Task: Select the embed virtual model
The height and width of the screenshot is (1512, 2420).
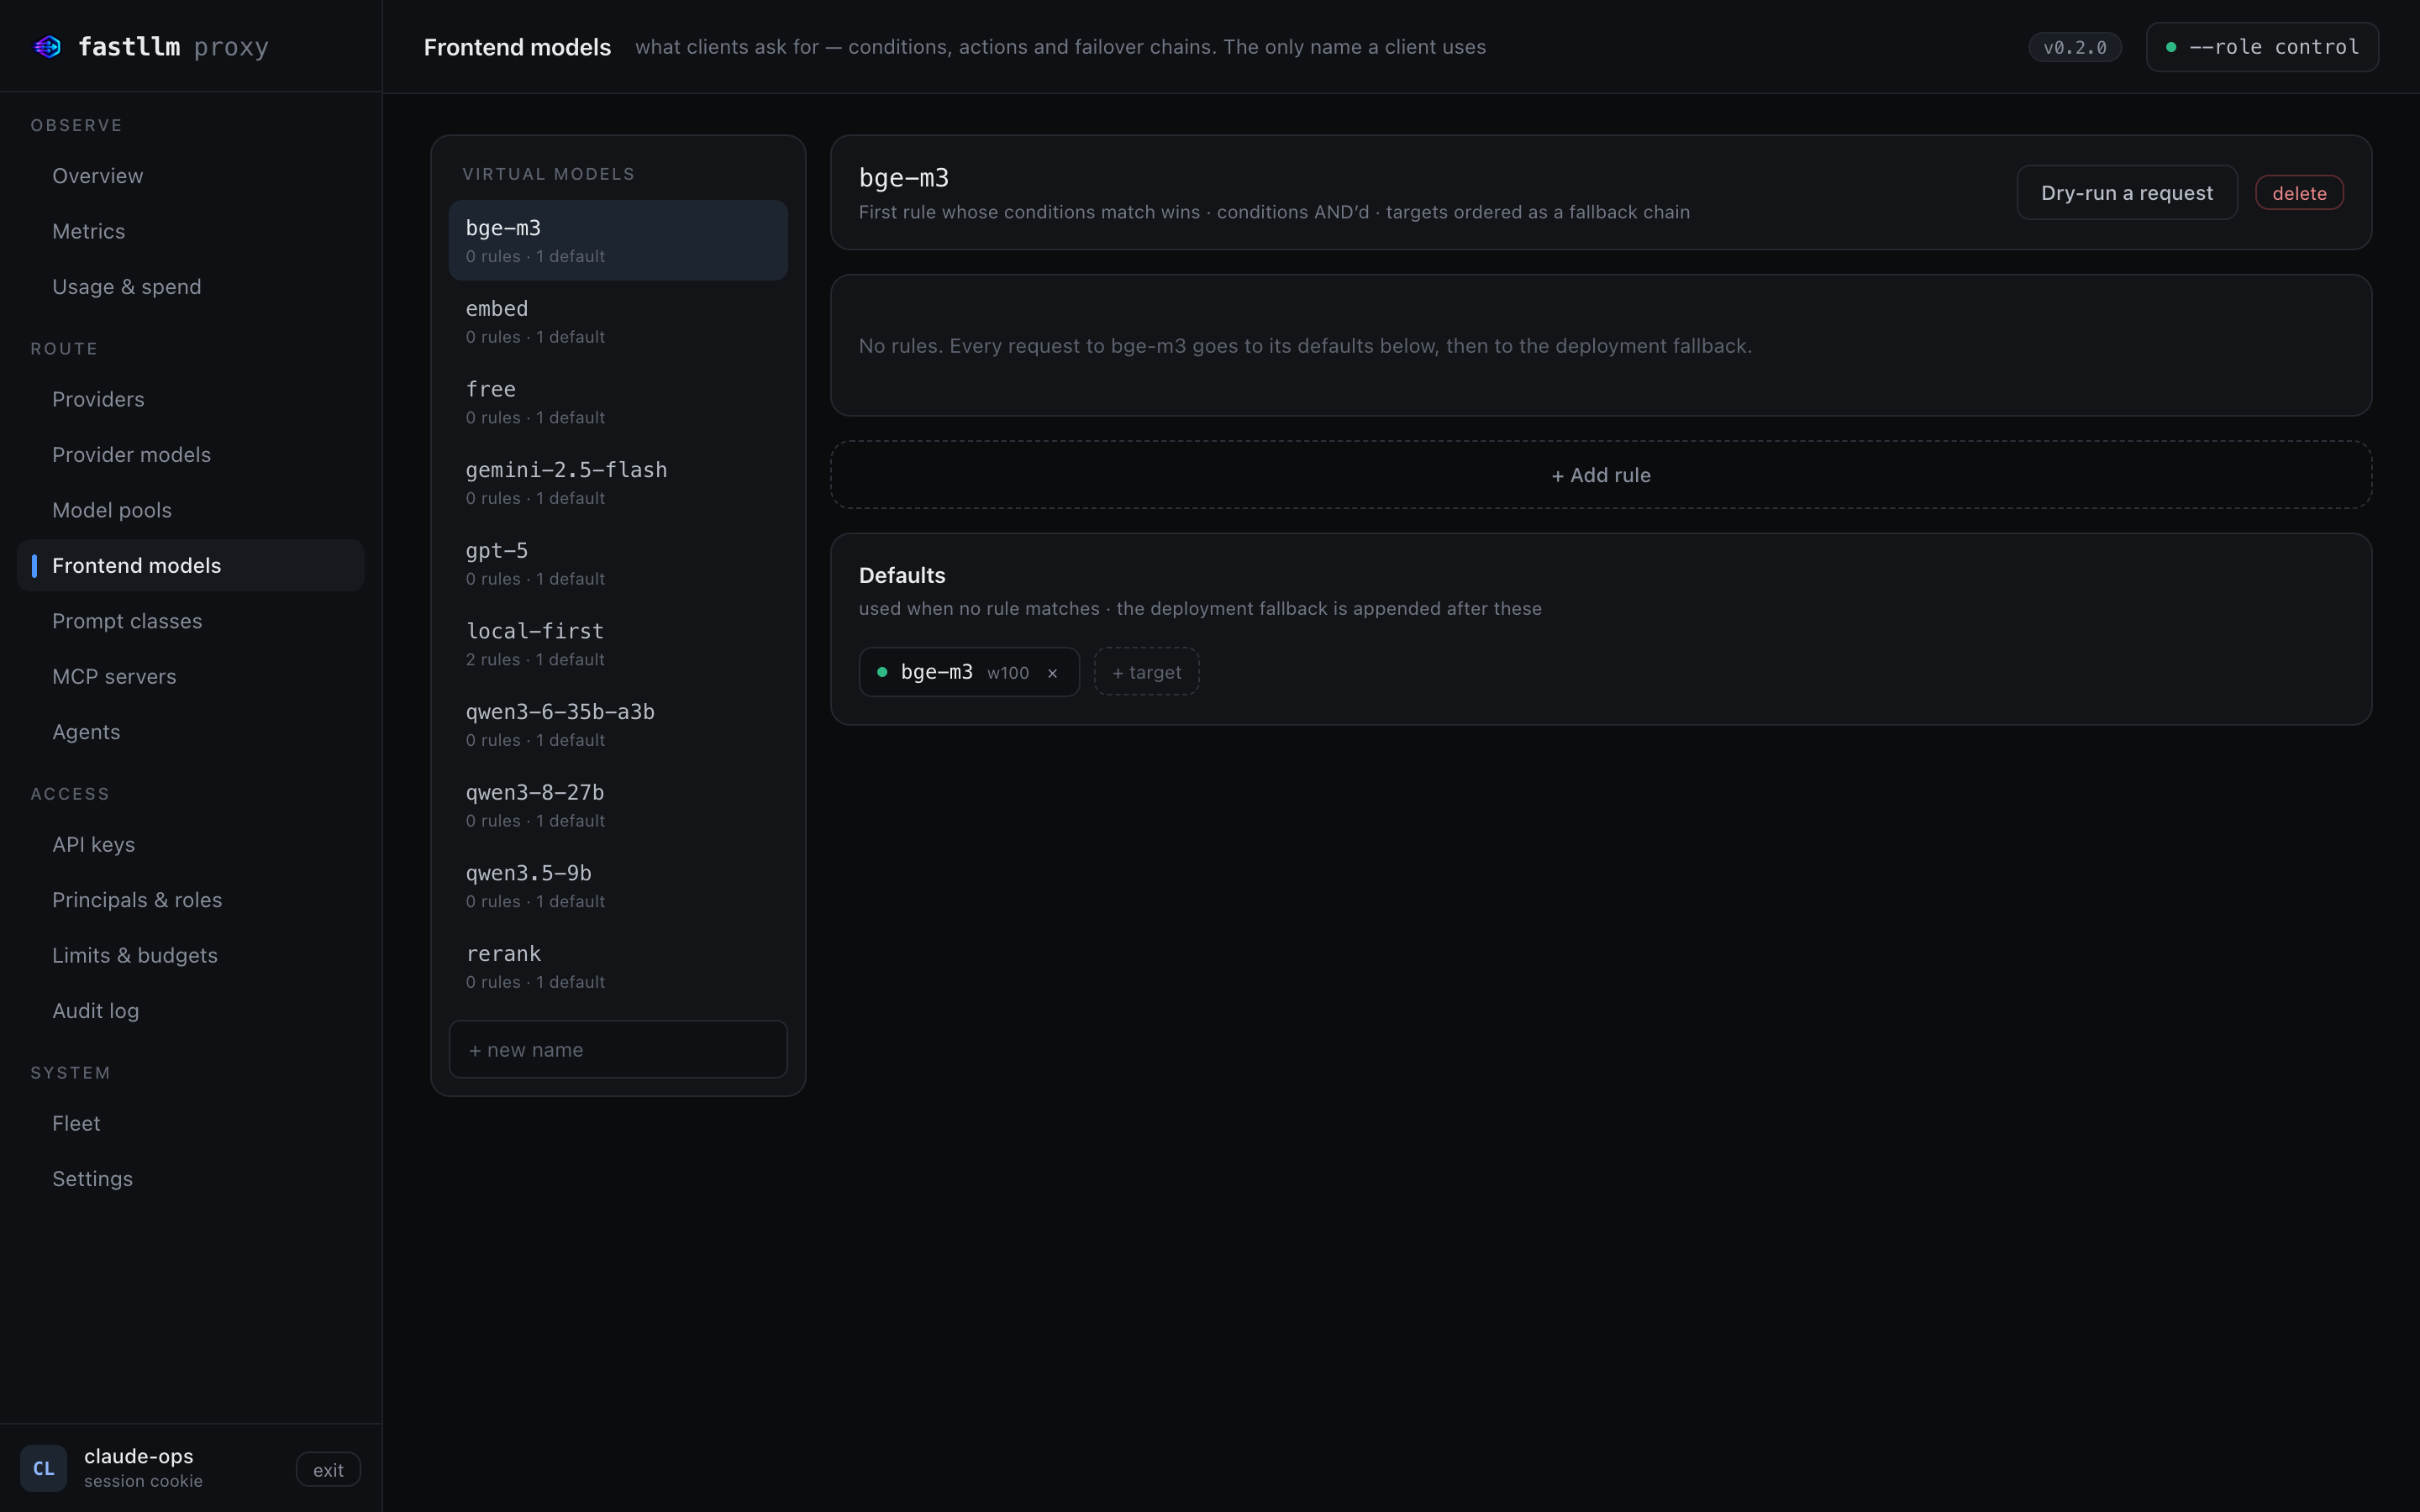Action: point(618,321)
